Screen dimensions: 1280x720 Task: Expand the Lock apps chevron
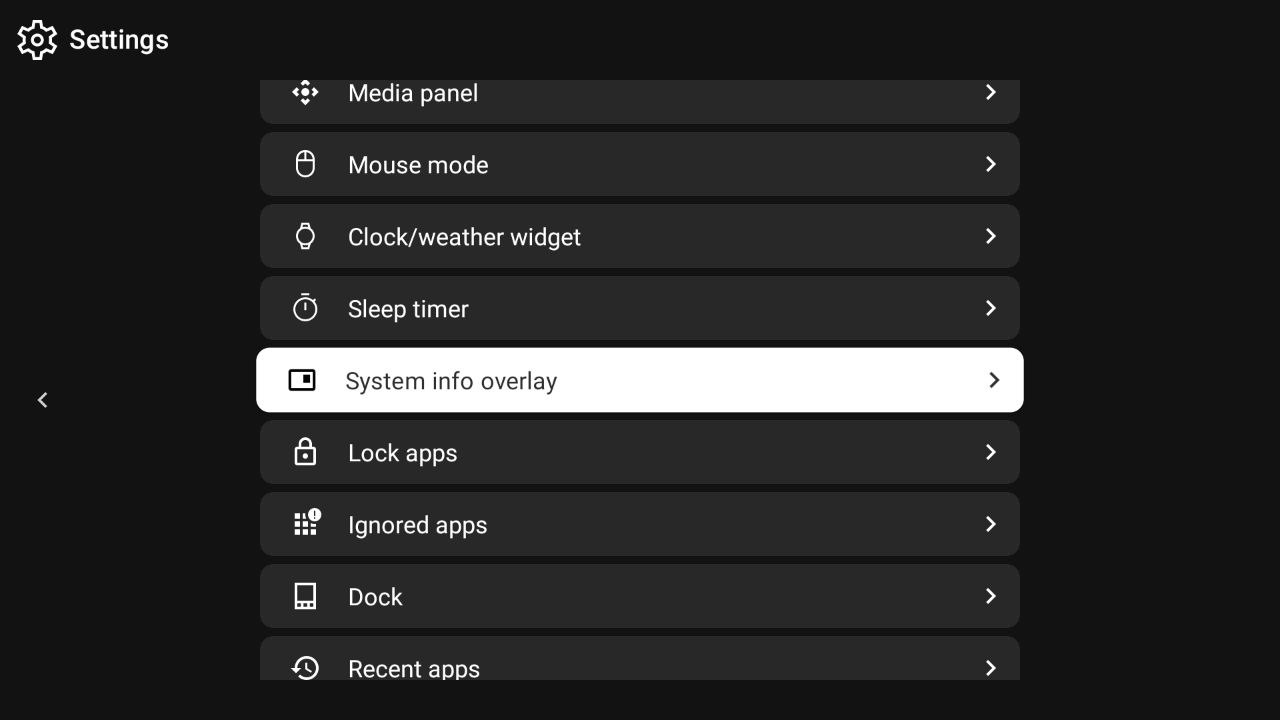[x=990, y=452]
